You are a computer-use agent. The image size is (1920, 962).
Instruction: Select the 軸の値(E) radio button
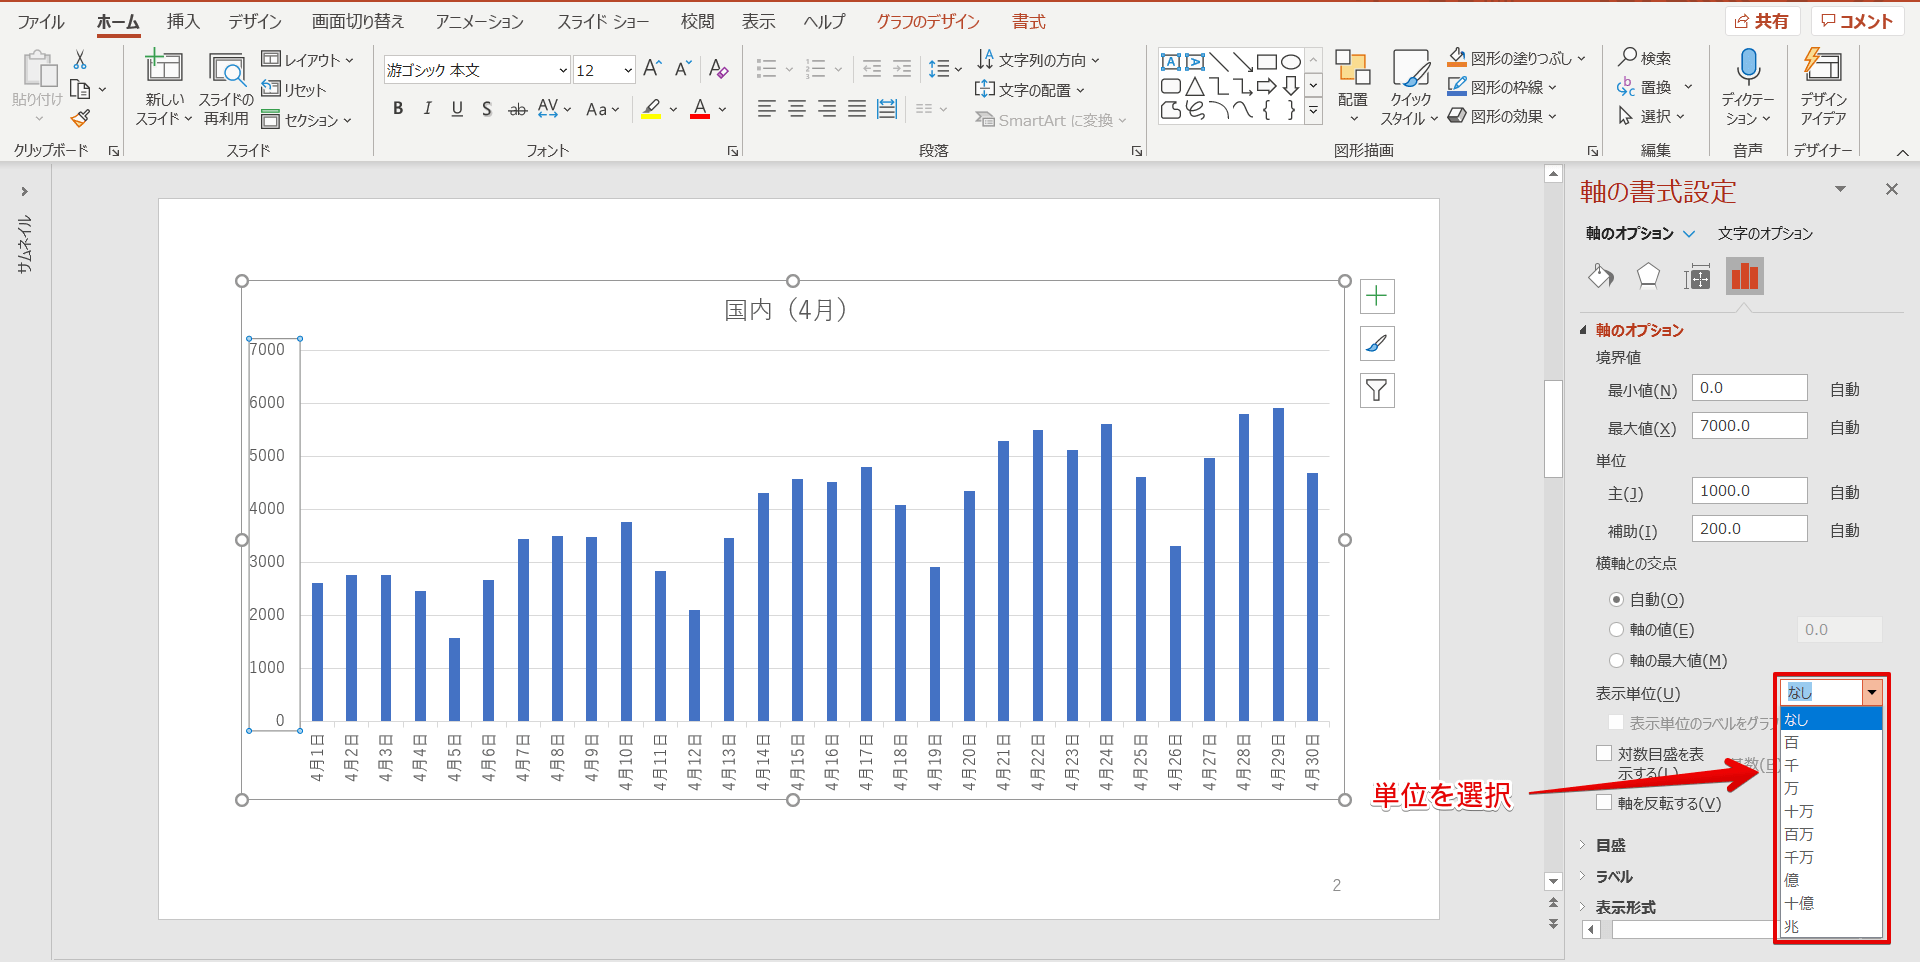click(x=1616, y=630)
